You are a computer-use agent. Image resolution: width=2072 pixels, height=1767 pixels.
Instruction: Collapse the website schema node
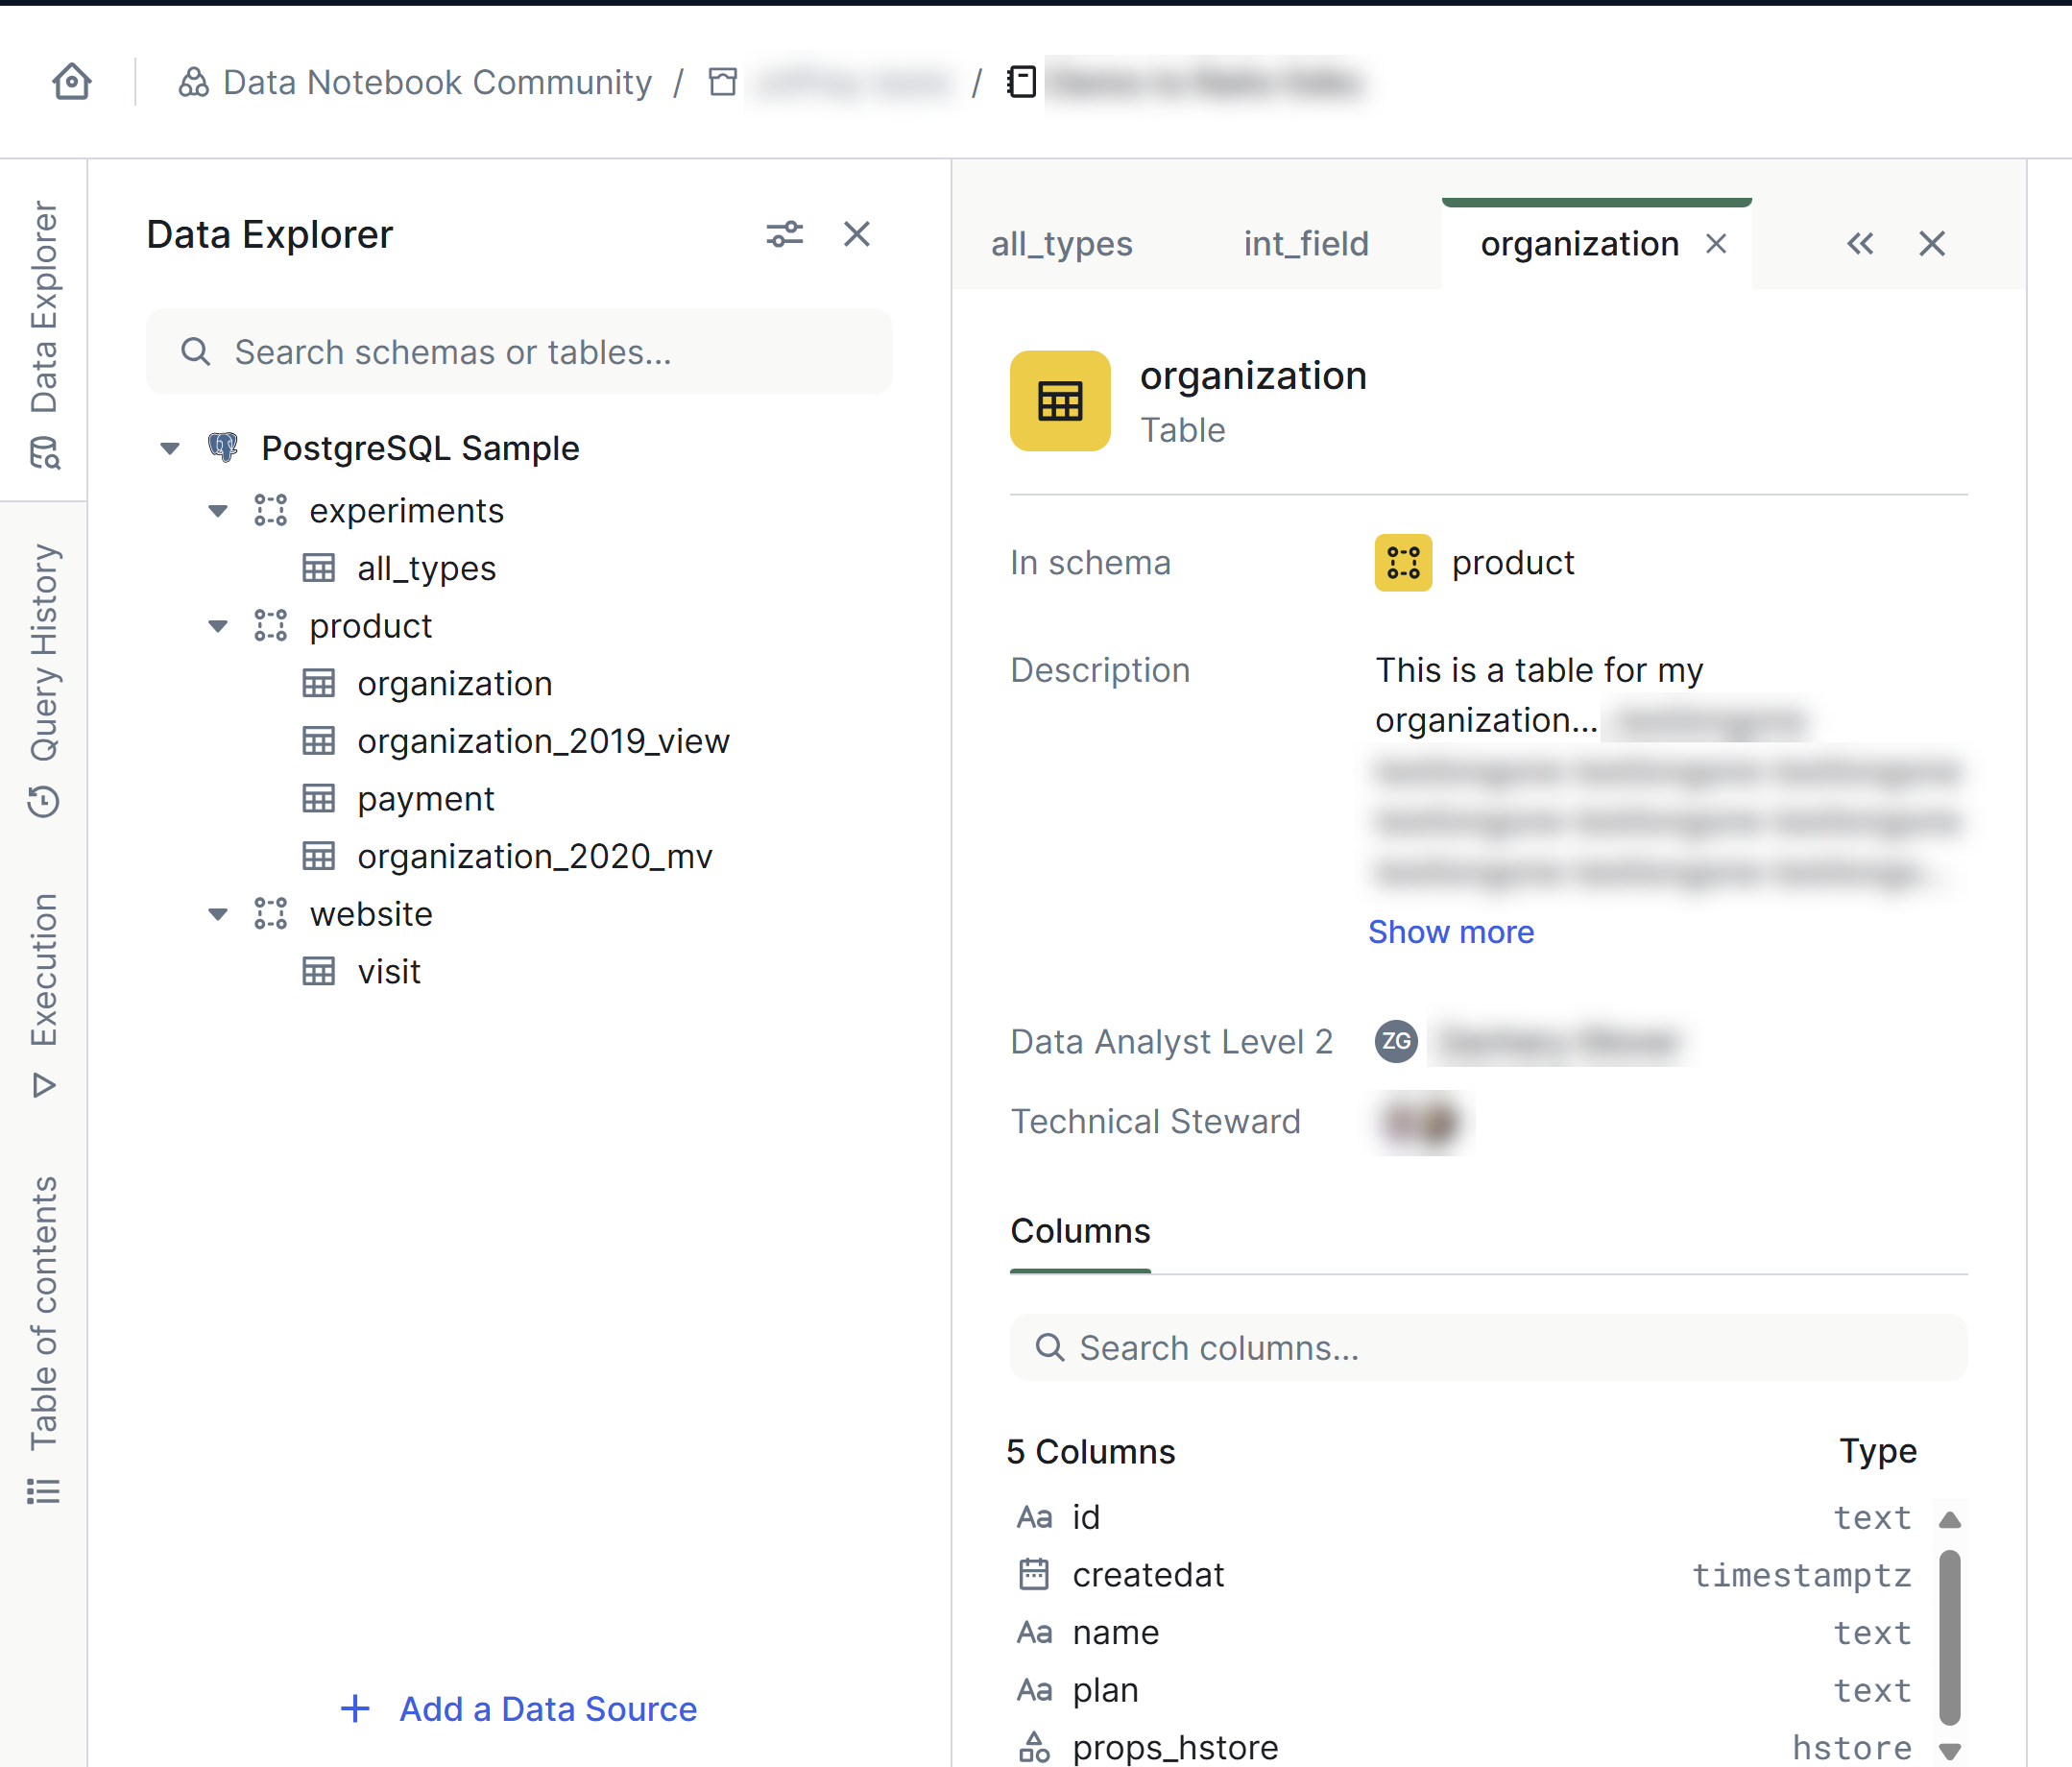[x=218, y=914]
